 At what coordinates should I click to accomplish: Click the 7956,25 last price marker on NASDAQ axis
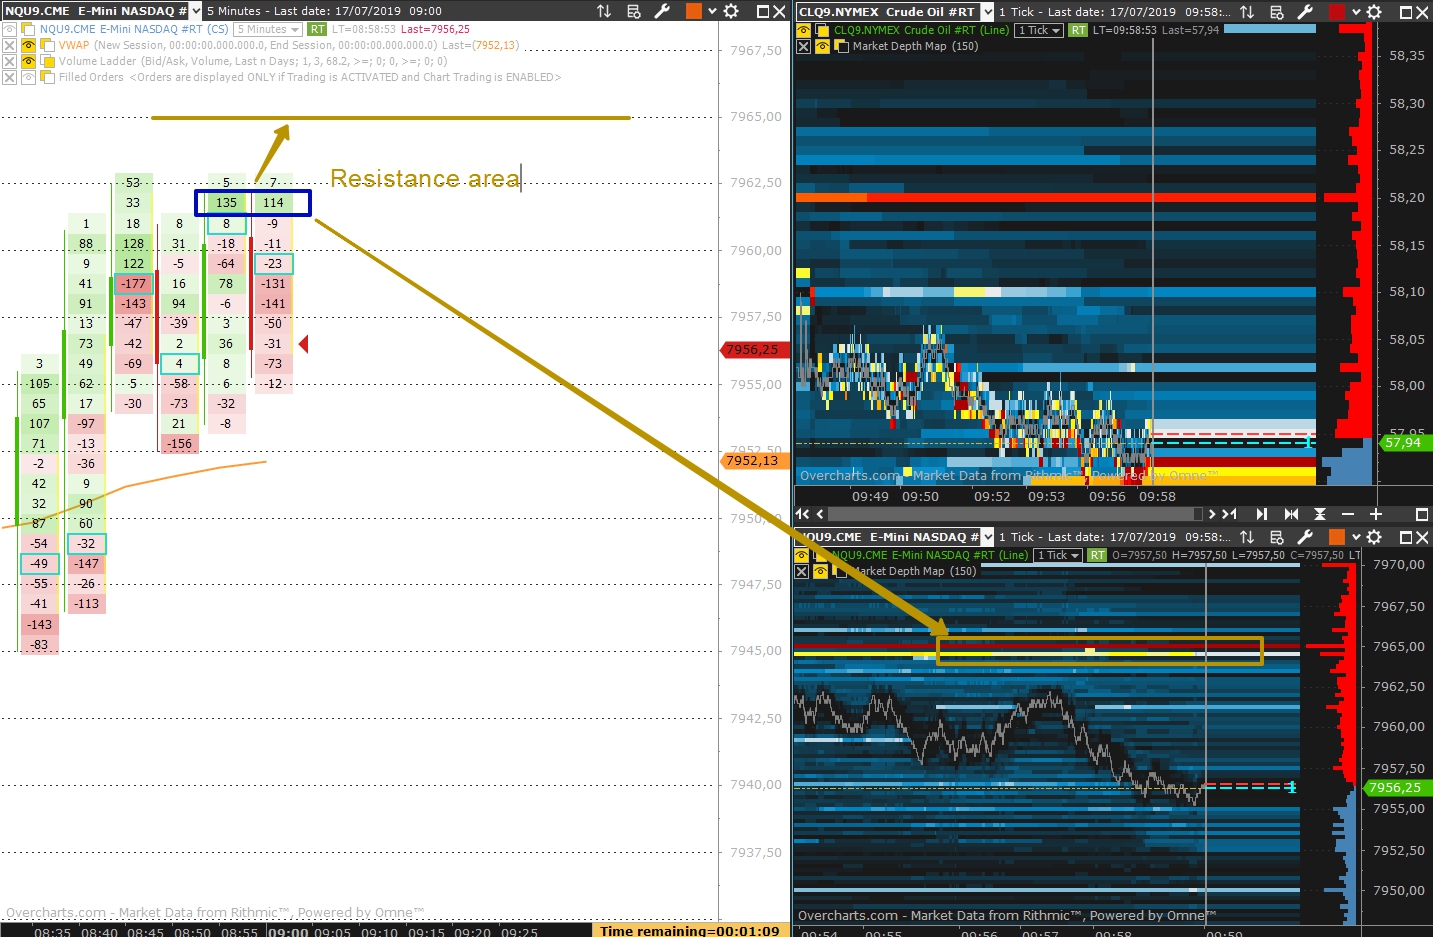(x=755, y=350)
